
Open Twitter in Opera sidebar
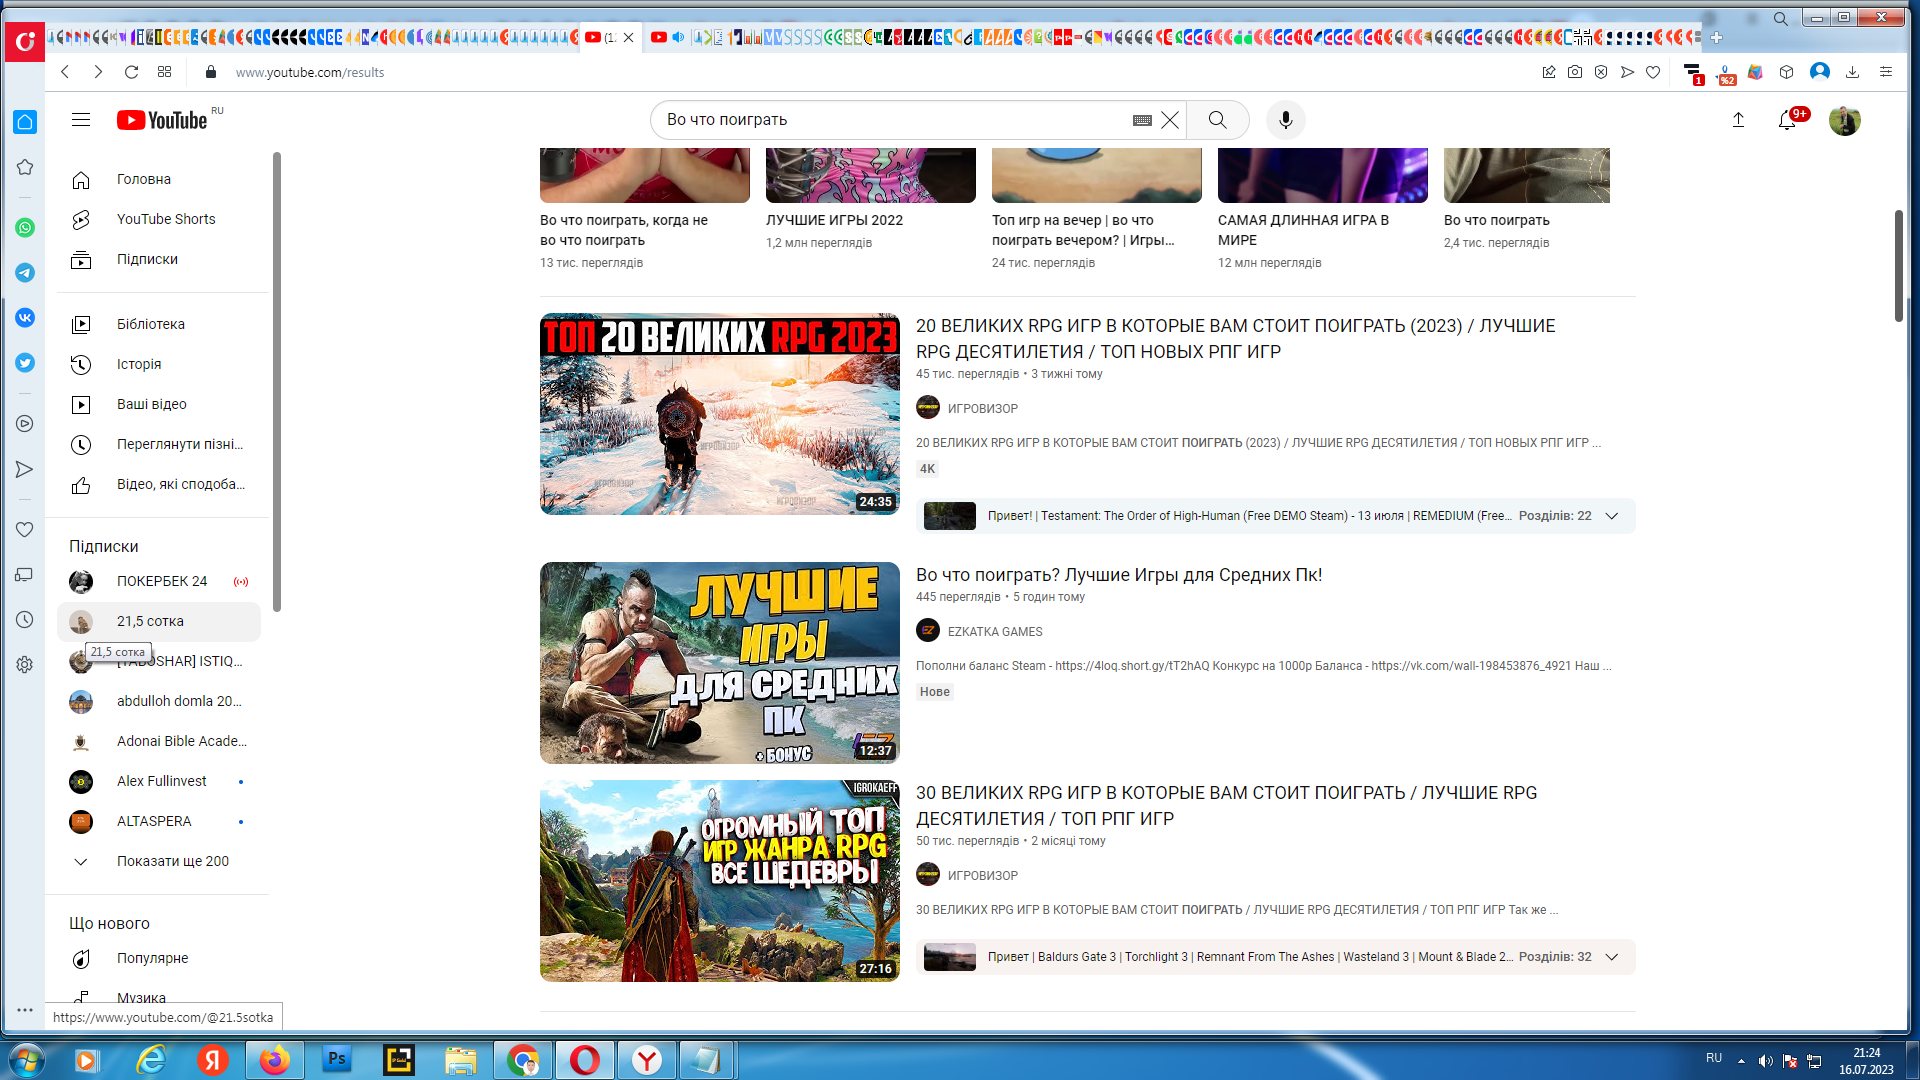[x=25, y=363]
